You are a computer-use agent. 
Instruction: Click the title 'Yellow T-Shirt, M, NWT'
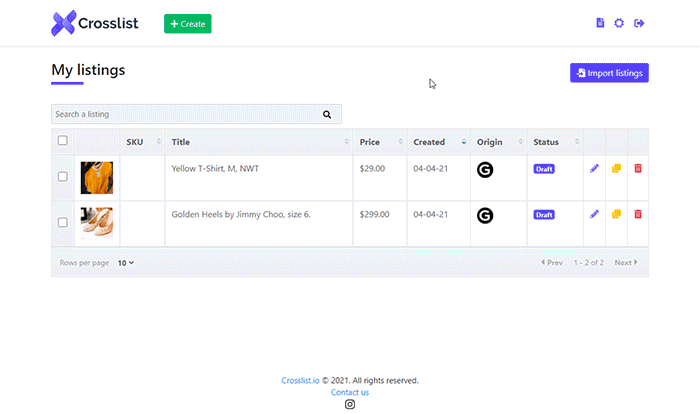pos(215,168)
